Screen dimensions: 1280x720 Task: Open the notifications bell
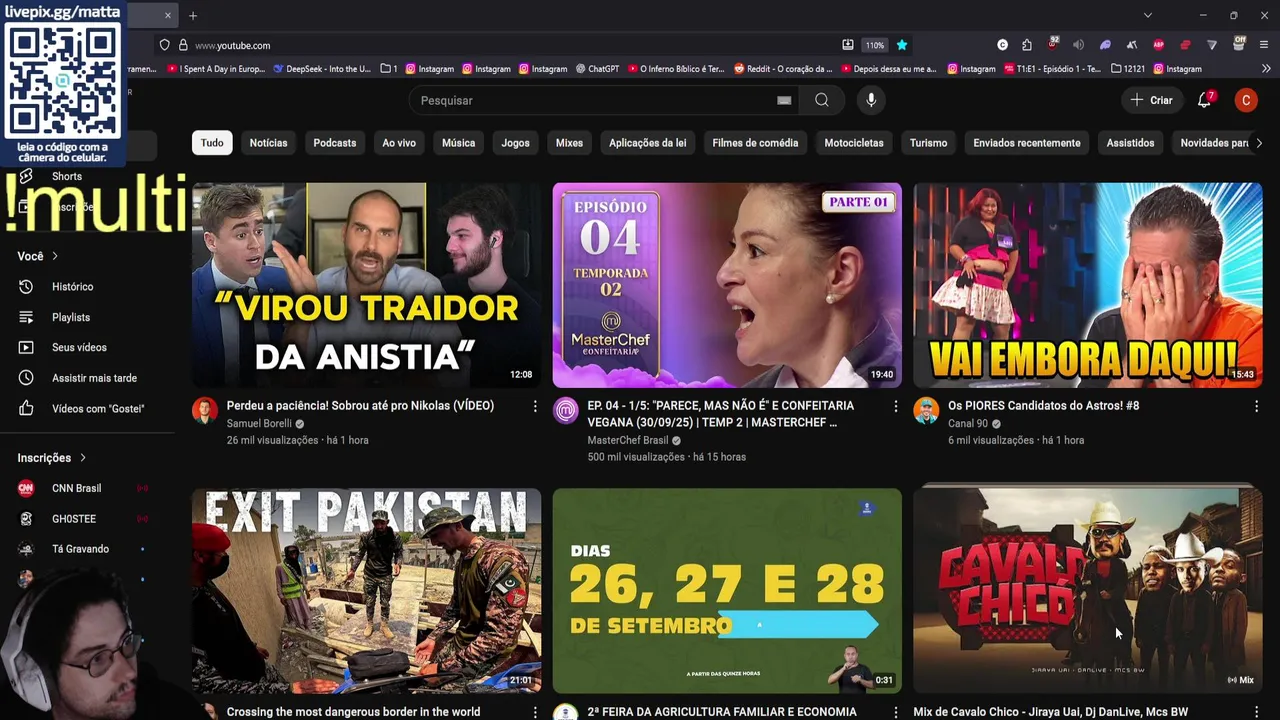click(1205, 100)
